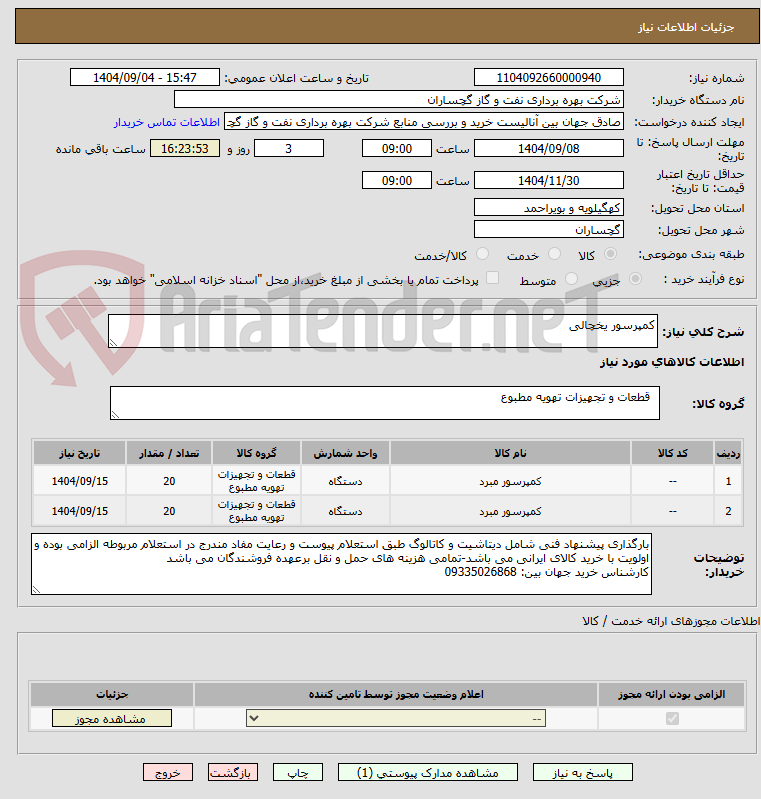Click کمپرسور مبرد in row 2
The width and height of the screenshot is (761, 799).
510,511
